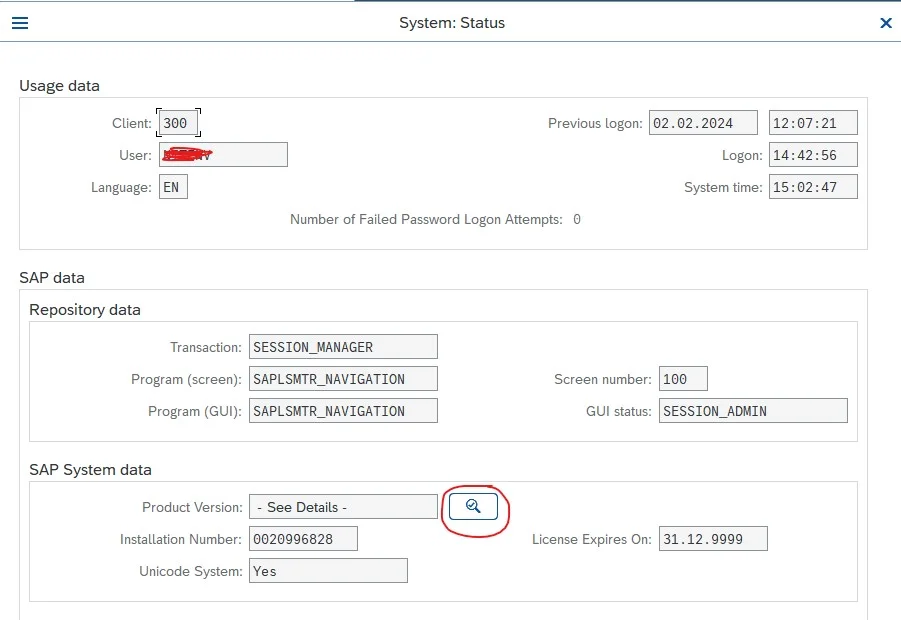Click License Expires On field 31.12.9999

(x=713, y=538)
